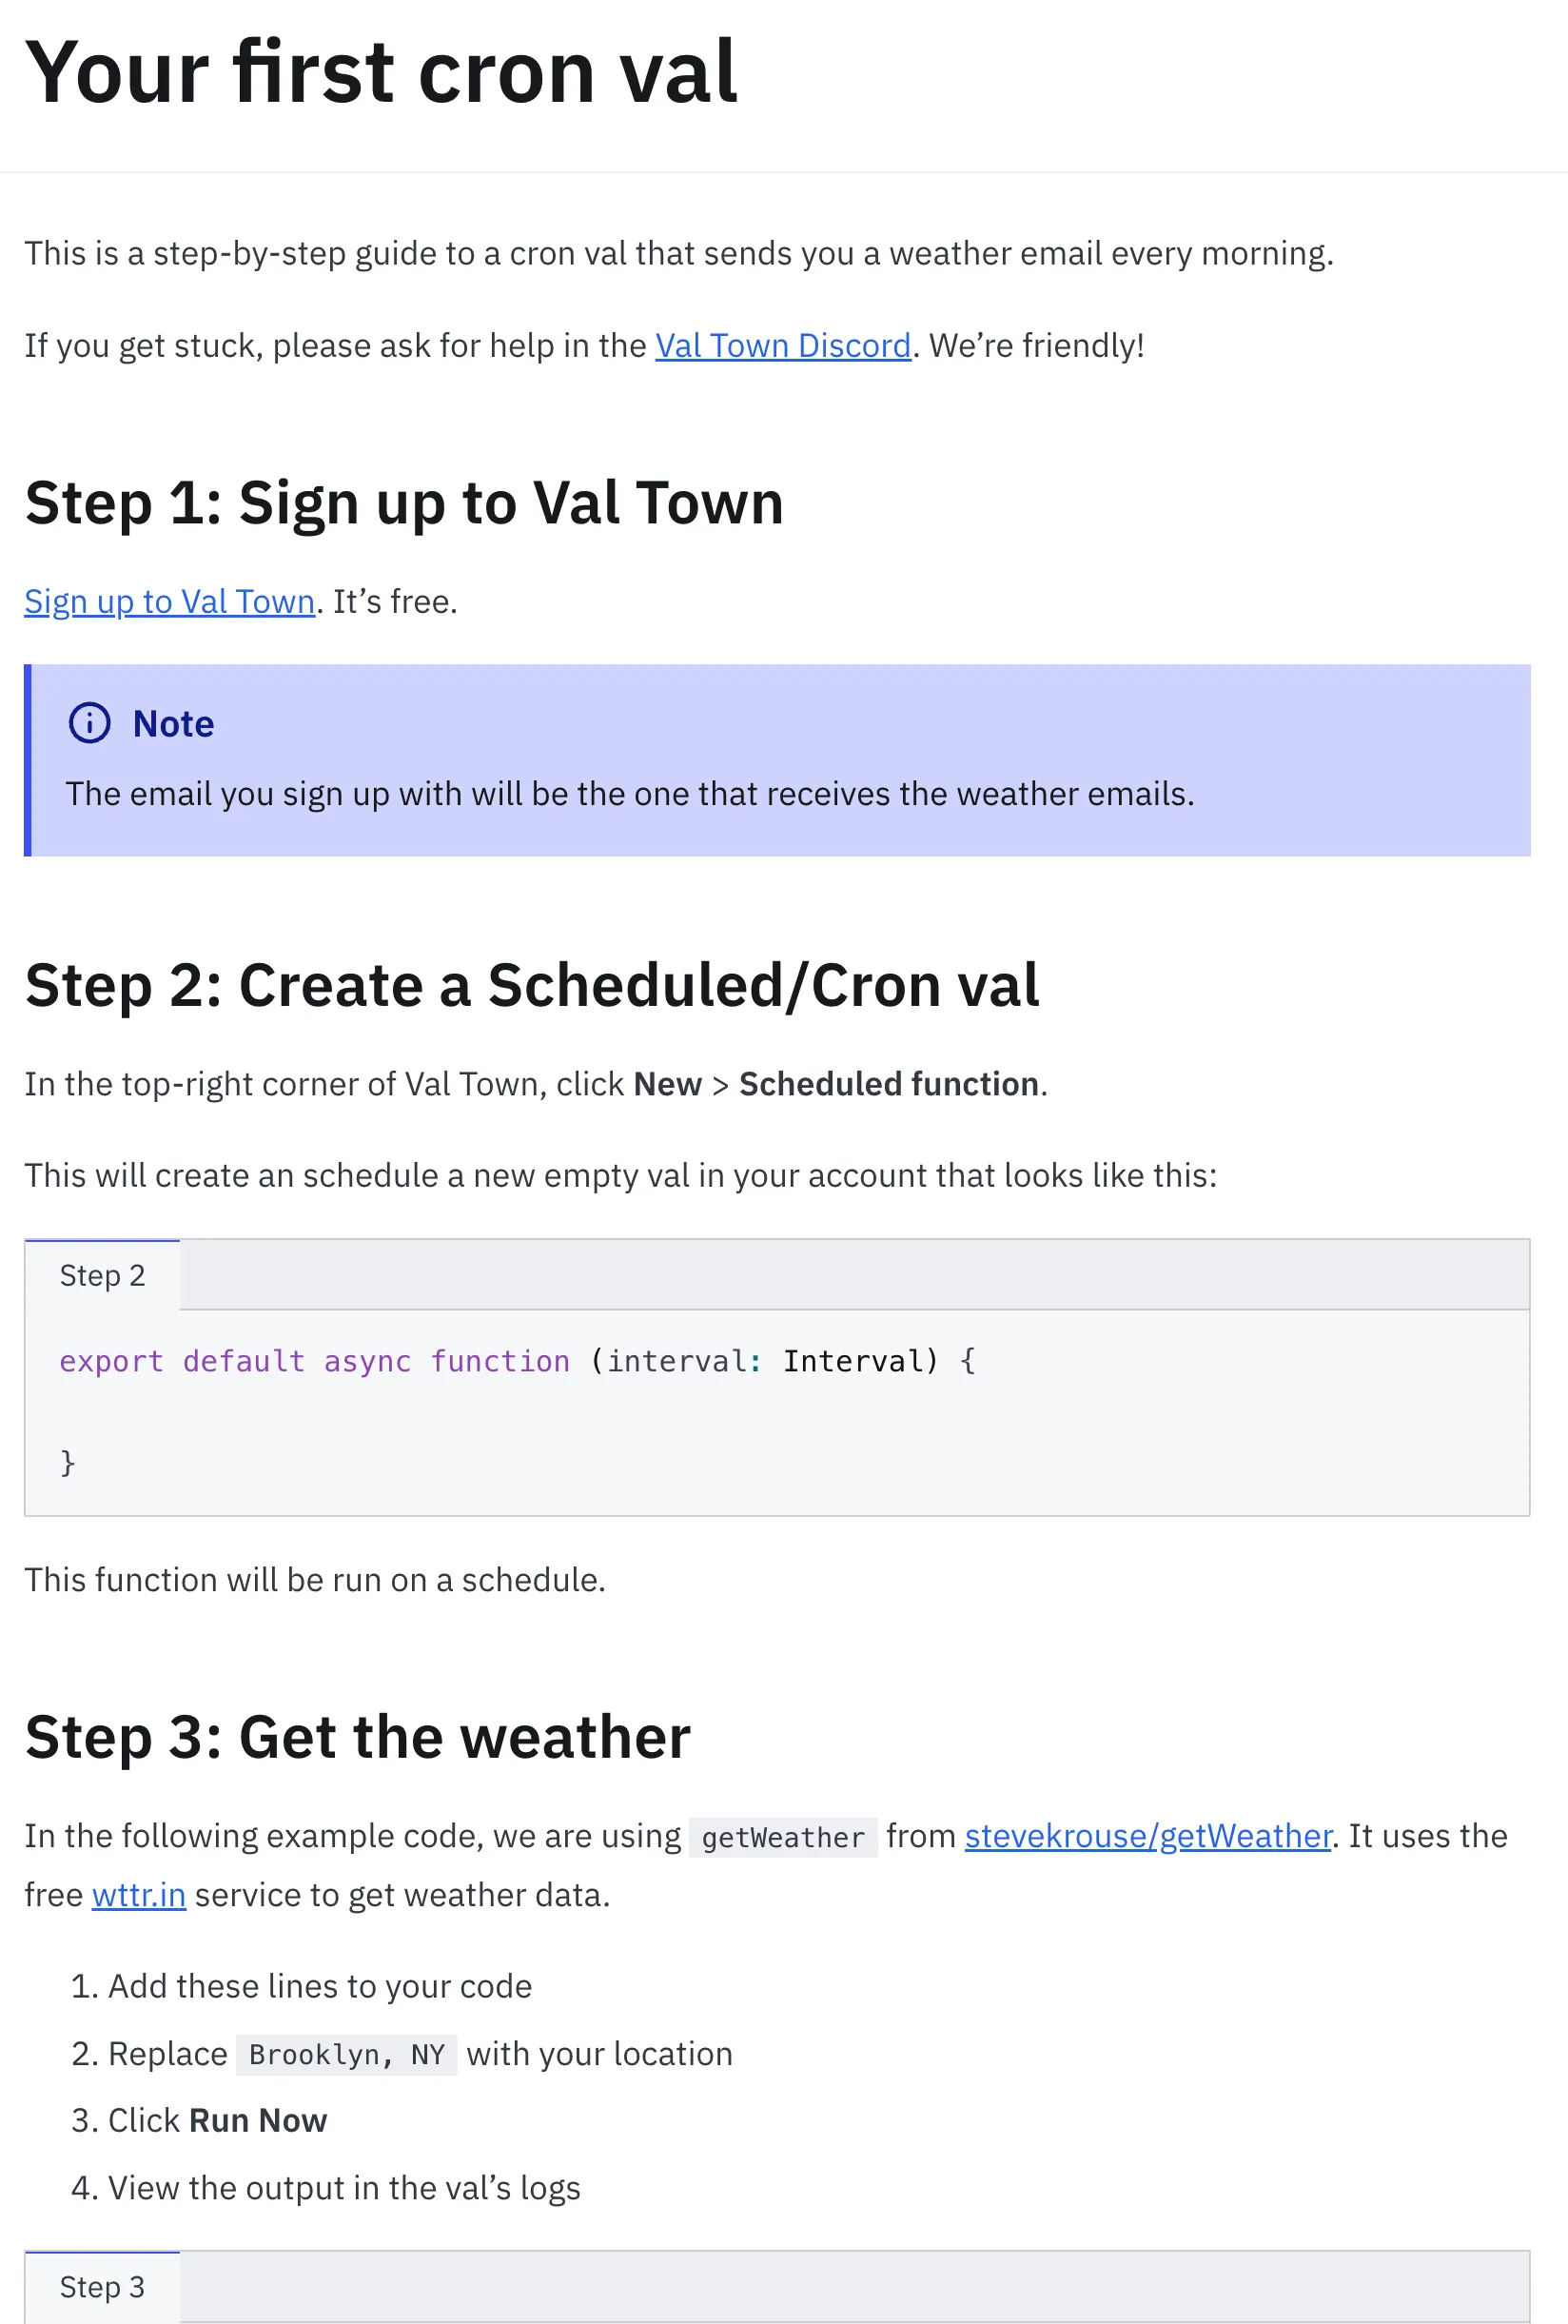
Task: Open the Val Town Discord link
Action: [x=782, y=345]
